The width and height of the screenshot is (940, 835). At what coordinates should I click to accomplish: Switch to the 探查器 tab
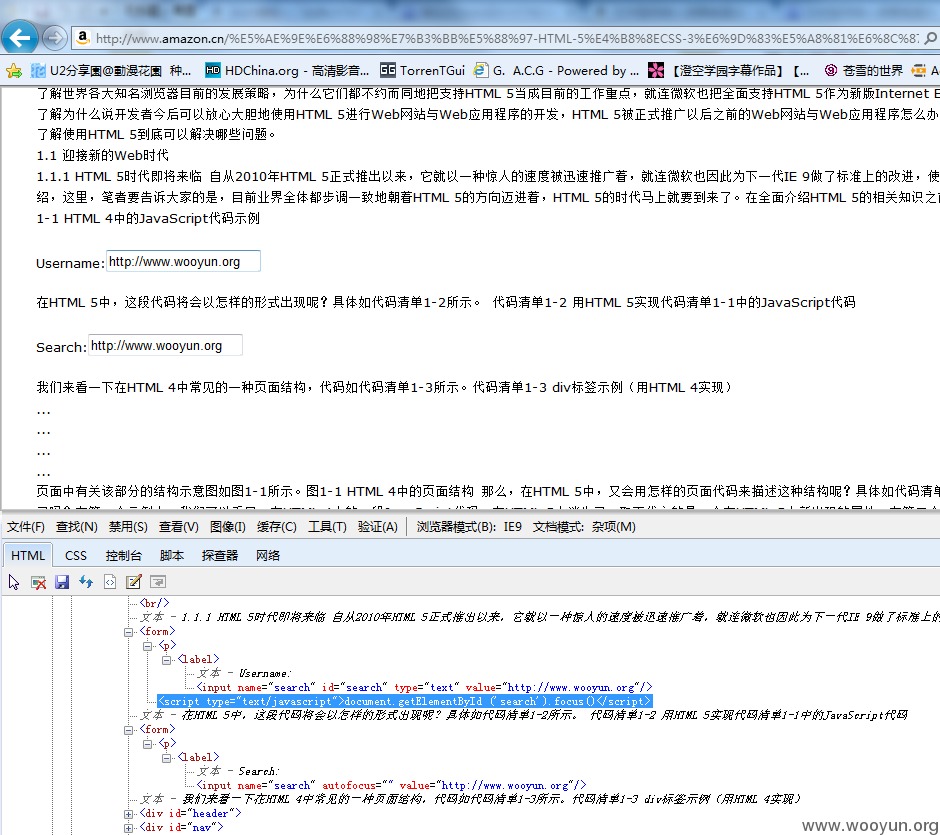coord(219,556)
